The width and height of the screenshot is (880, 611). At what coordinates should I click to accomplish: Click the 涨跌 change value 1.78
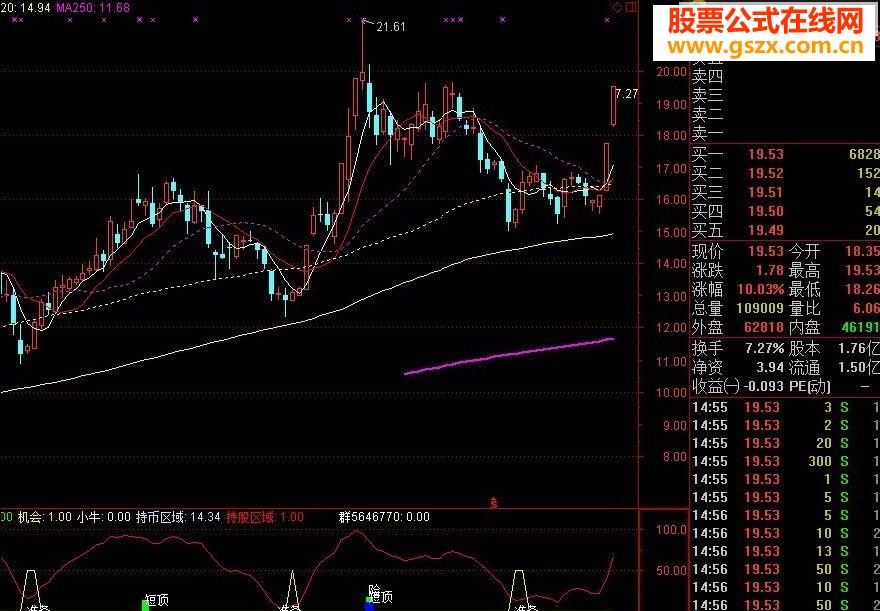pos(769,270)
